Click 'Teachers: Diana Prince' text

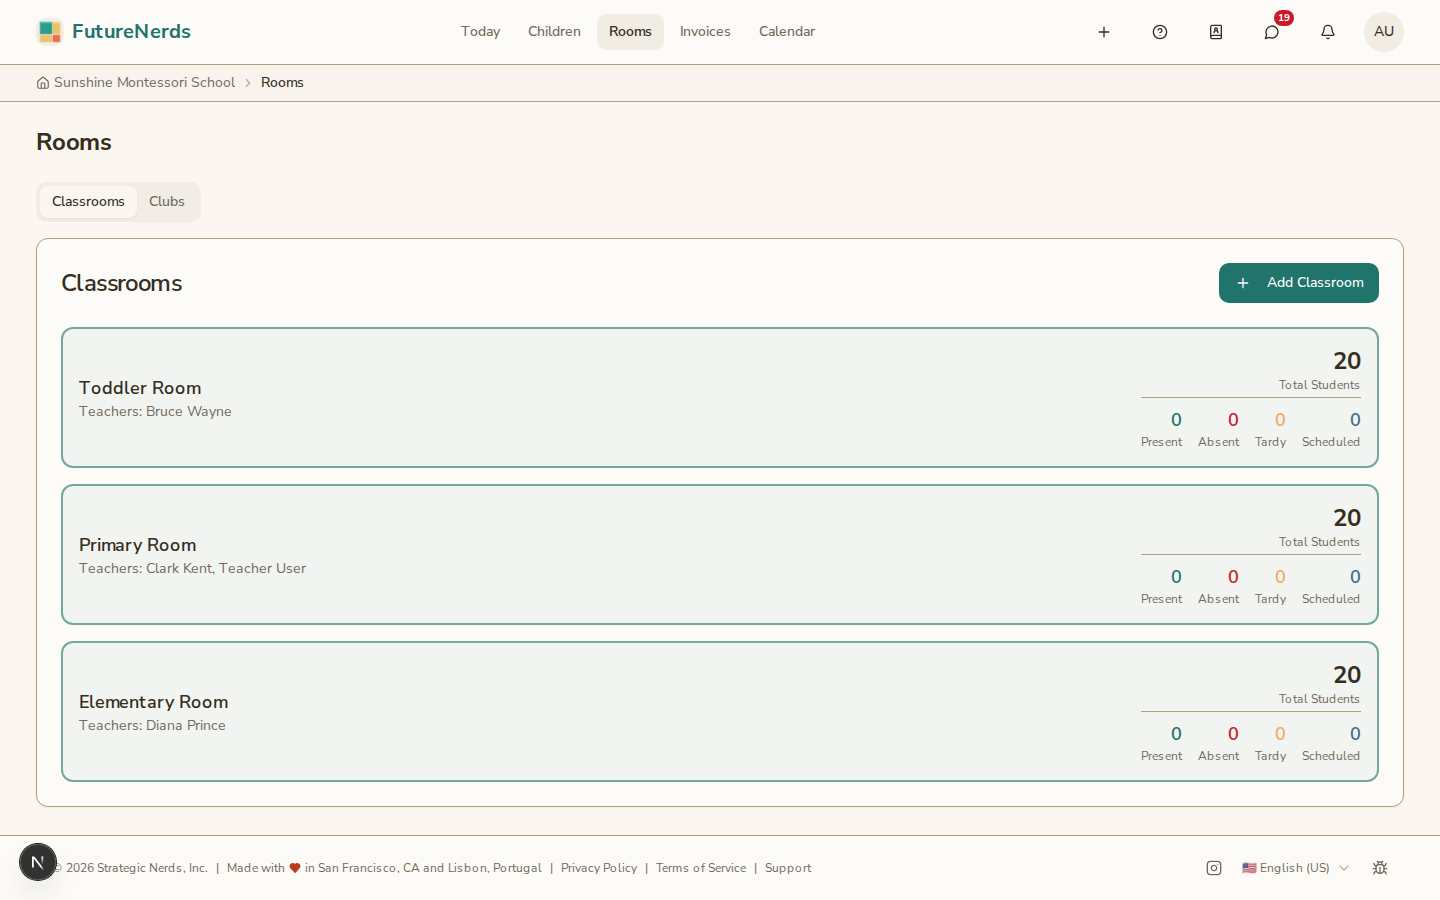(152, 726)
